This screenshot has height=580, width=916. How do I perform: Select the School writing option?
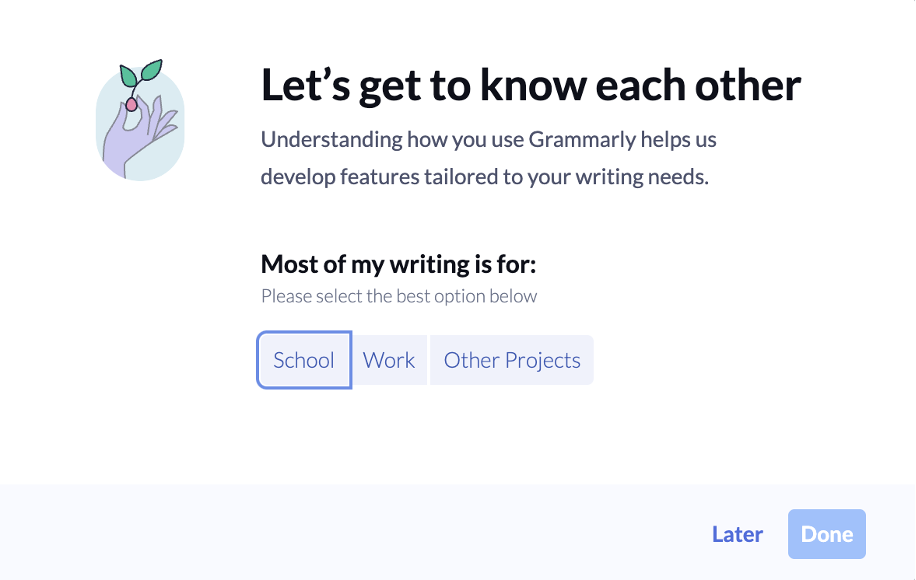point(304,360)
